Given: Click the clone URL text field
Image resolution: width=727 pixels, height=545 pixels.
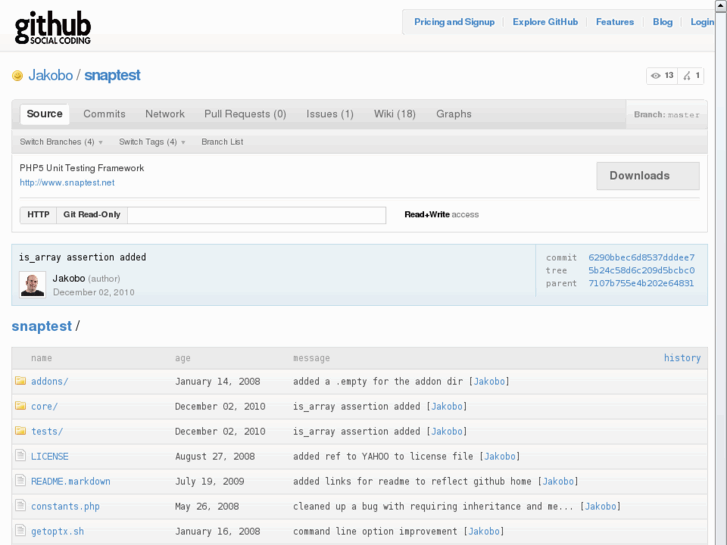Looking at the screenshot, I should [257, 215].
